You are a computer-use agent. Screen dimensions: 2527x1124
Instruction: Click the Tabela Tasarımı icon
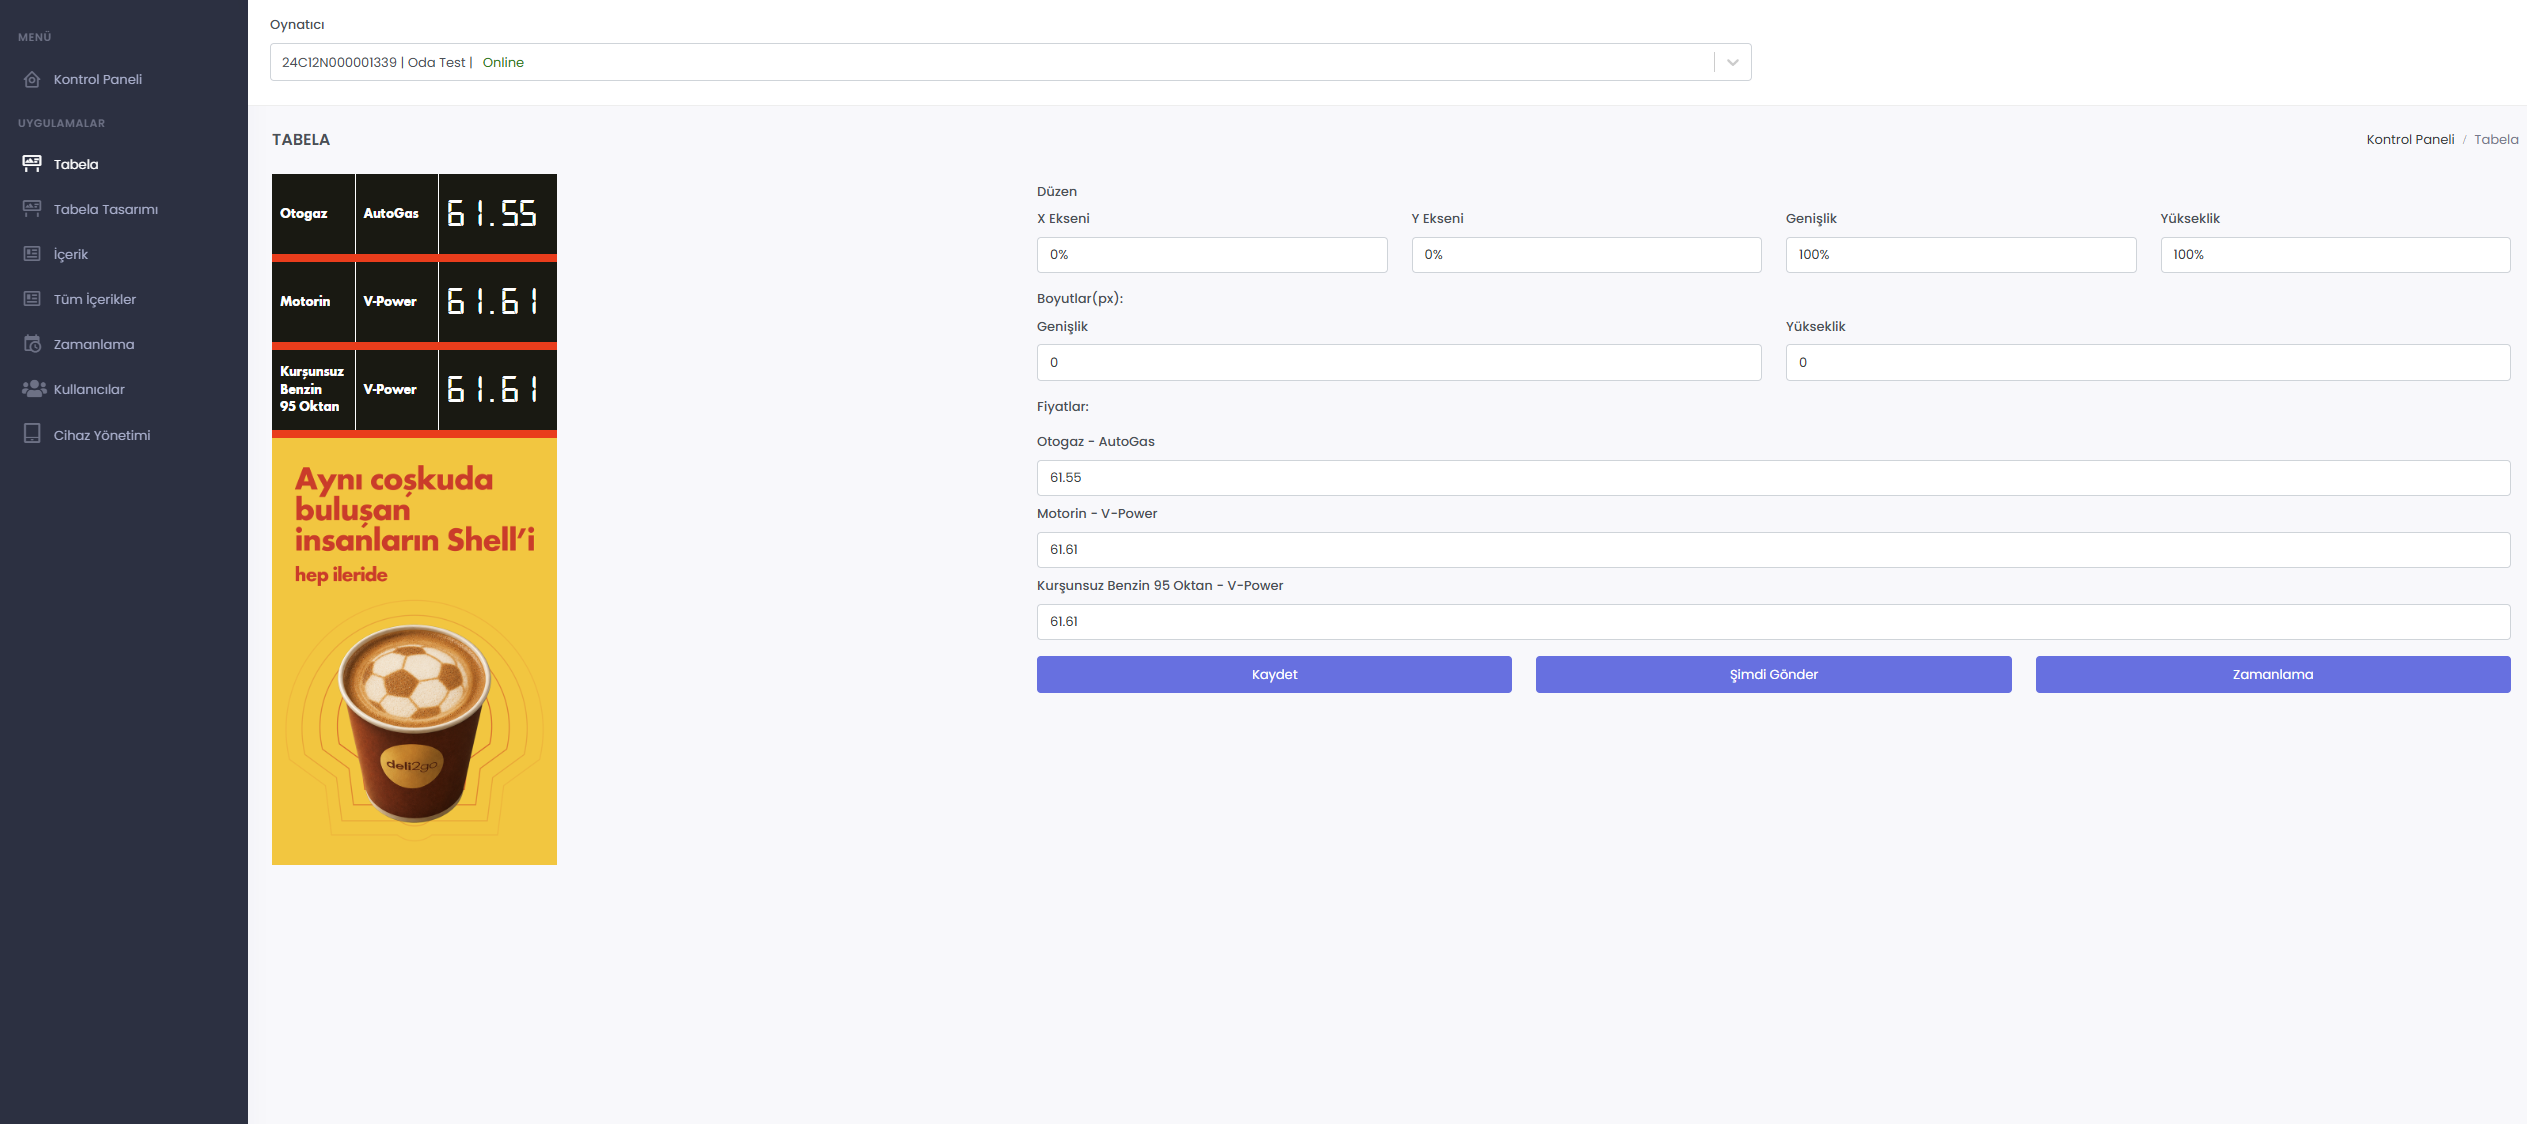pos(32,209)
